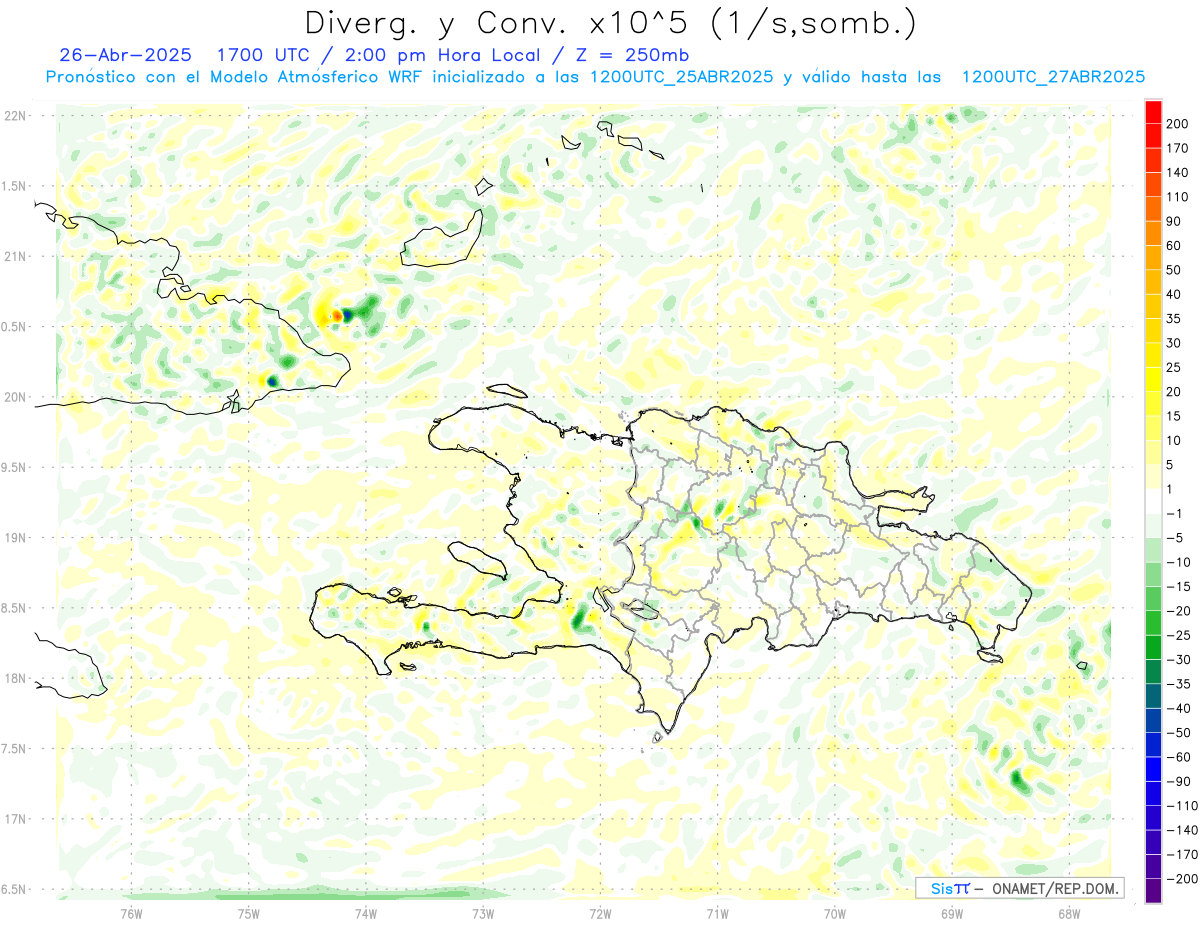Screen dimensions: 1200x927
Task: Click the color bar label '25'
Action: tap(1175, 368)
